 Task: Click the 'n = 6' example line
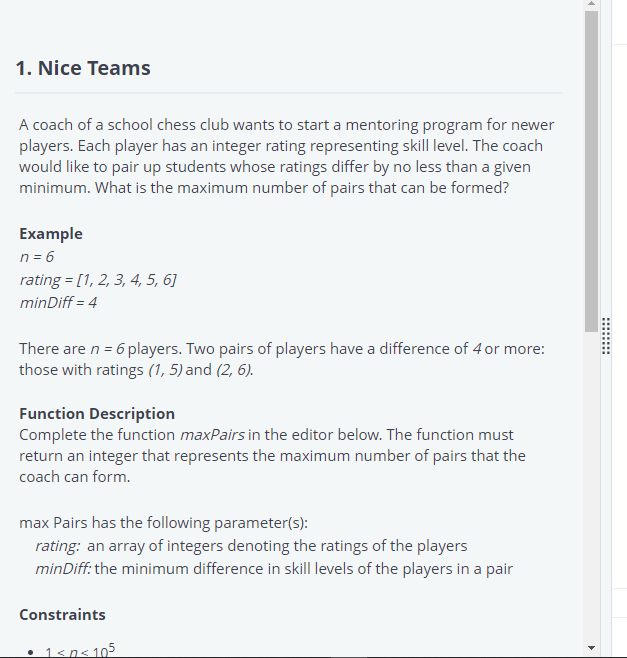tap(37, 257)
